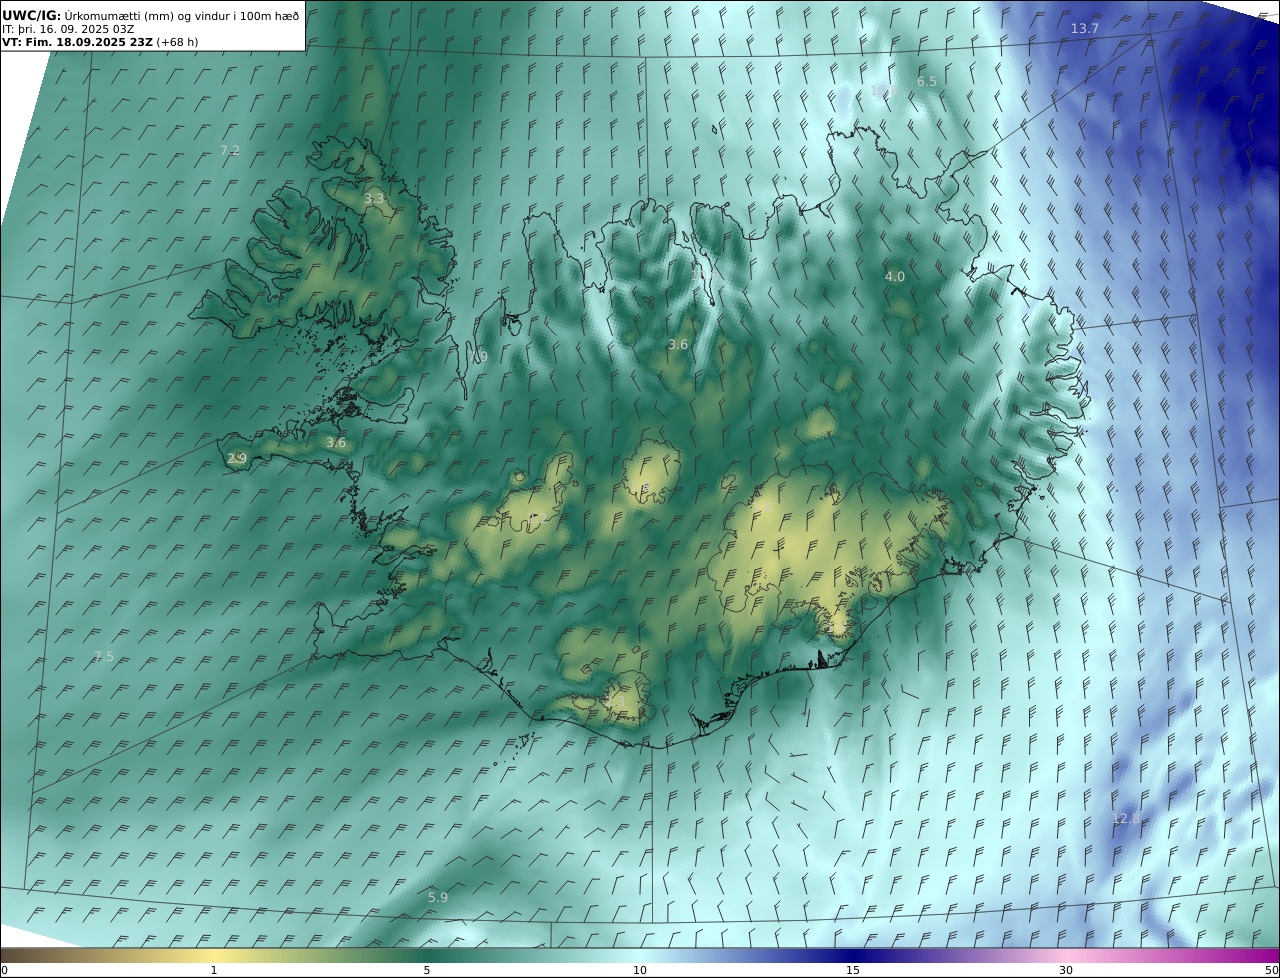Viewport: 1280px width, 978px height.
Task: Select the 'IT: þri. 16. 09. 2025 03Z' line
Action: (x=68, y=29)
